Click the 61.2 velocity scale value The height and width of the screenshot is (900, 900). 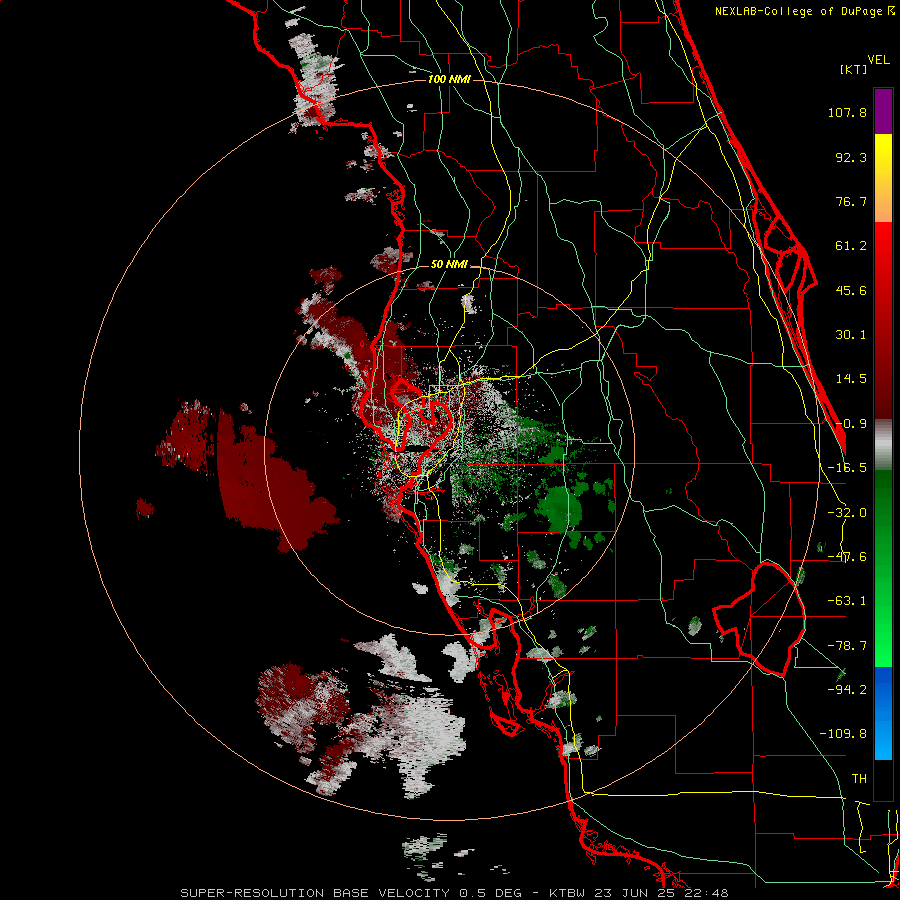coord(851,246)
